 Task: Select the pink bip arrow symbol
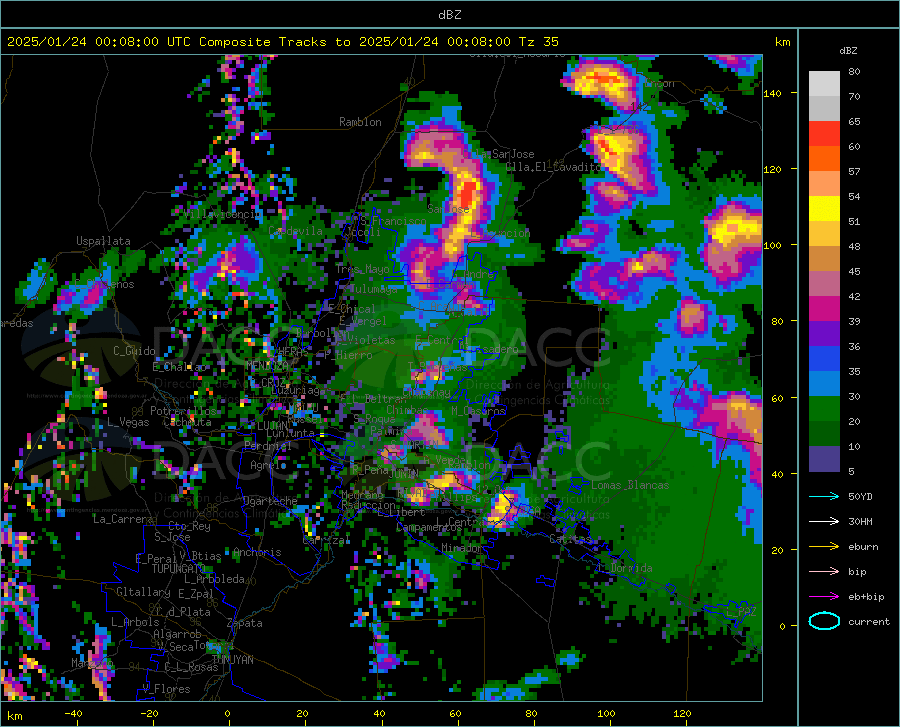[x=824, y=572]
